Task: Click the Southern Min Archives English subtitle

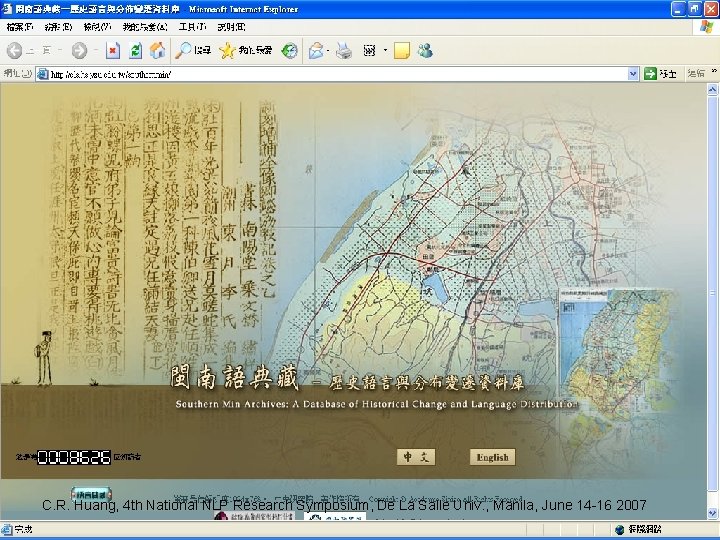Action: (x=377, y=404)
